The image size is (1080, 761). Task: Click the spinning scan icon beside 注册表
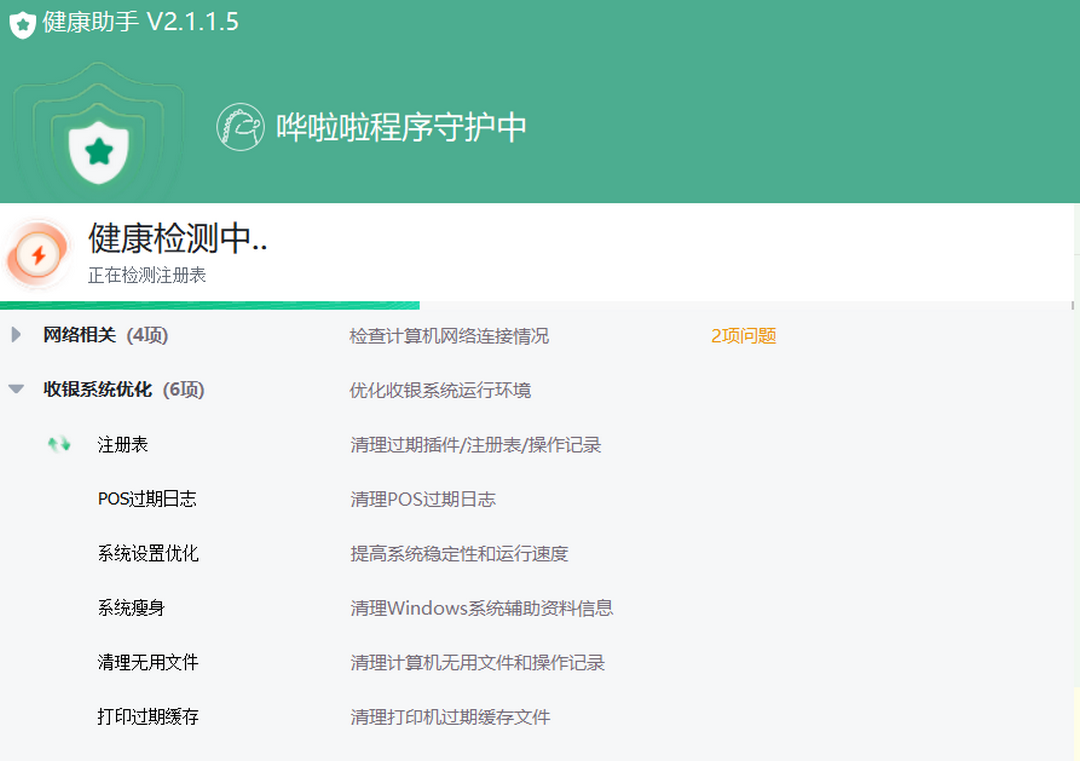(x=57, y=443)
